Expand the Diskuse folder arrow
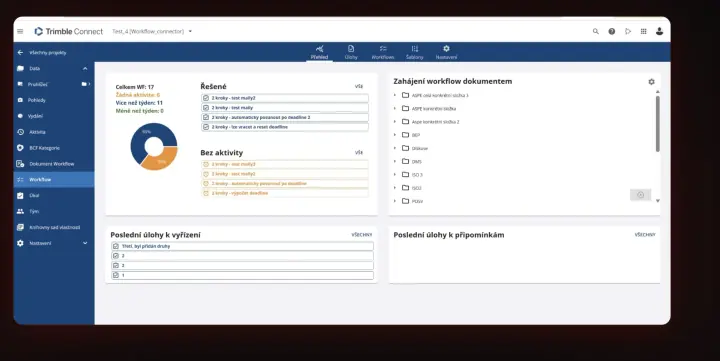Screen dimensions: 720x361 coord(395,148)
